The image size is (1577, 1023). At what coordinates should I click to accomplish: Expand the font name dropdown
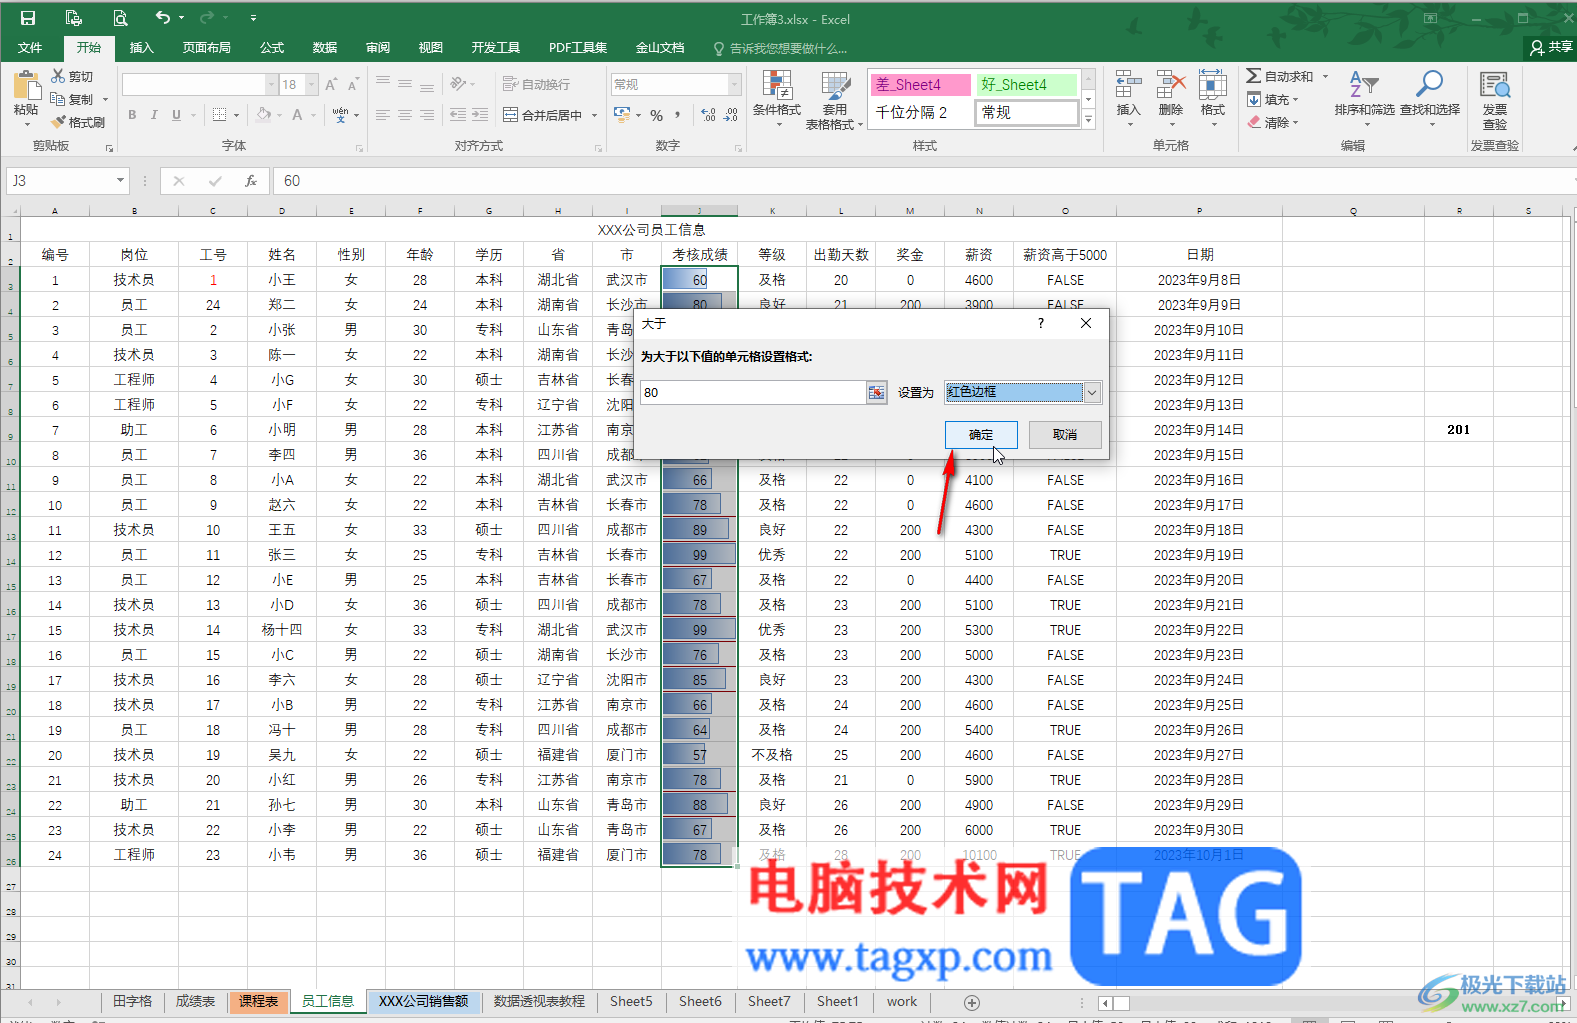pyautogui.click(x=270, y=85)
